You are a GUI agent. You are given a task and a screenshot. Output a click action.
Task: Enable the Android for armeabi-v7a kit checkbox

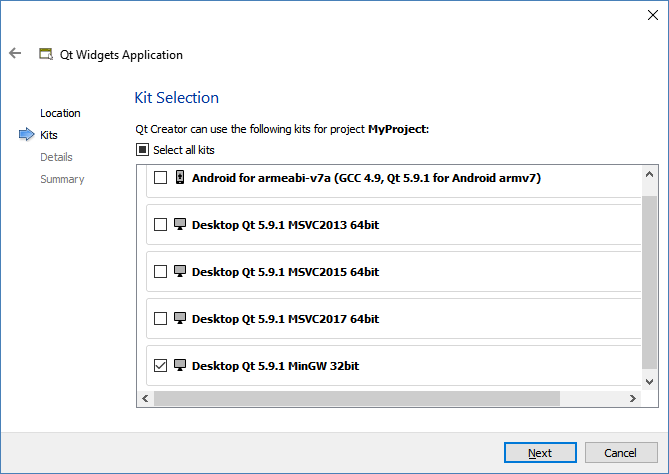point(161,178)
